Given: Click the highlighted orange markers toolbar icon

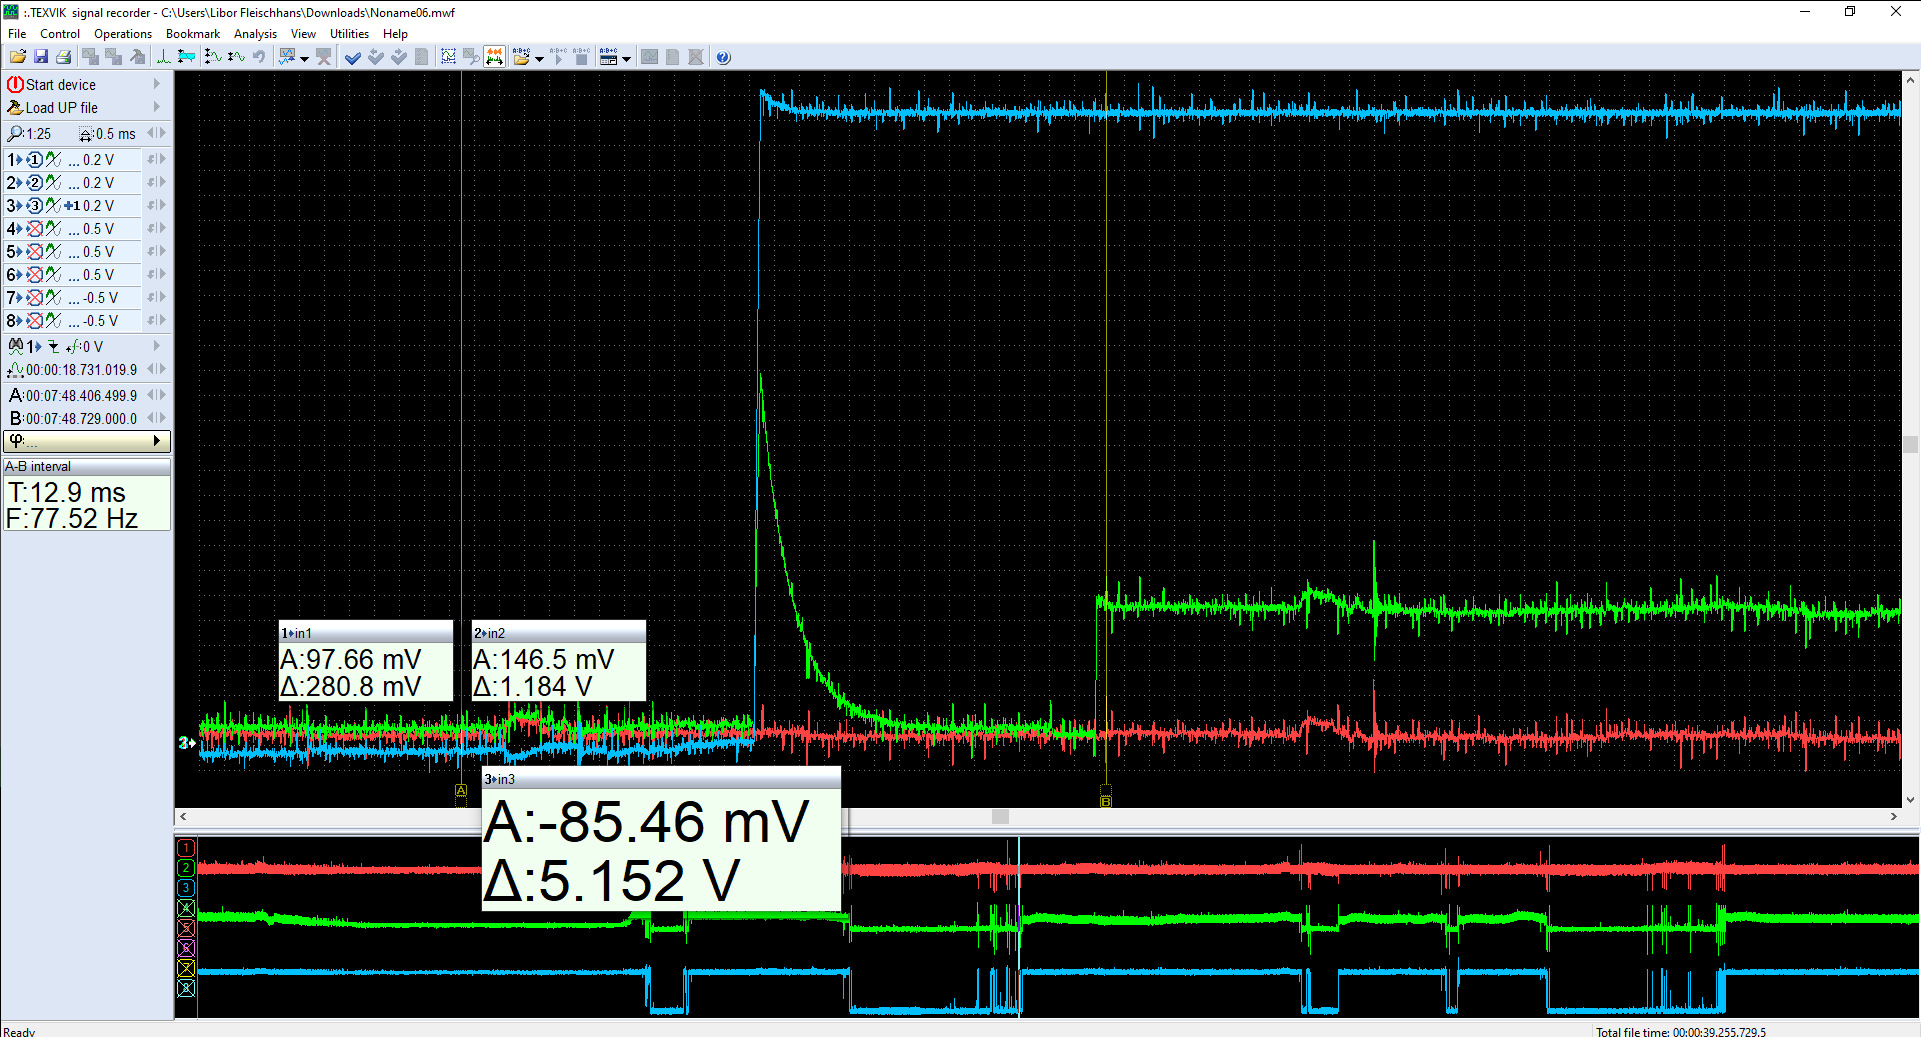Looking at the screenshot, I should (494, 57).
